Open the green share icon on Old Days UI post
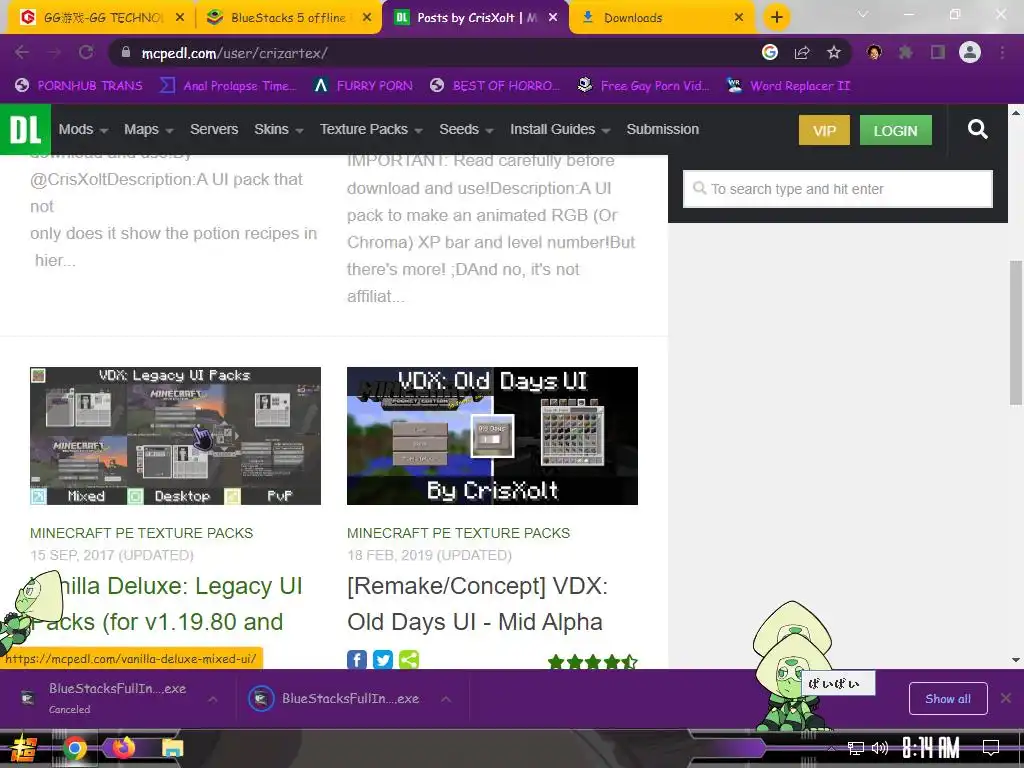 point(409,660)
